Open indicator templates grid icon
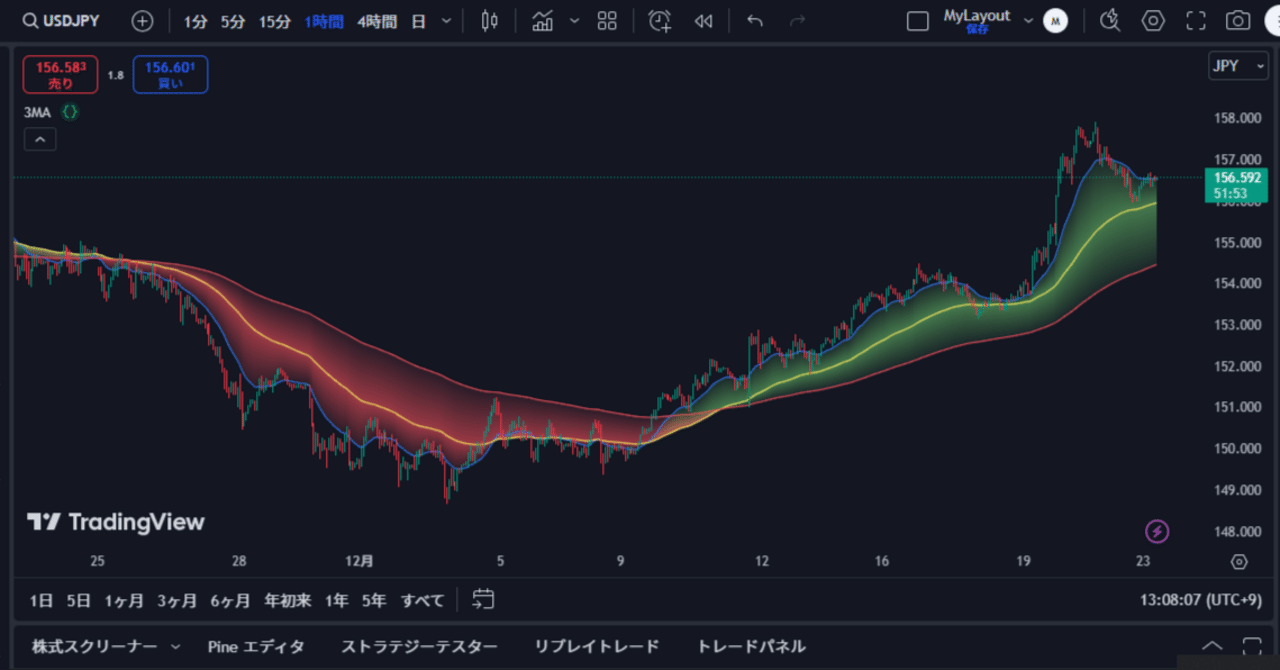 tap(607, 21)
